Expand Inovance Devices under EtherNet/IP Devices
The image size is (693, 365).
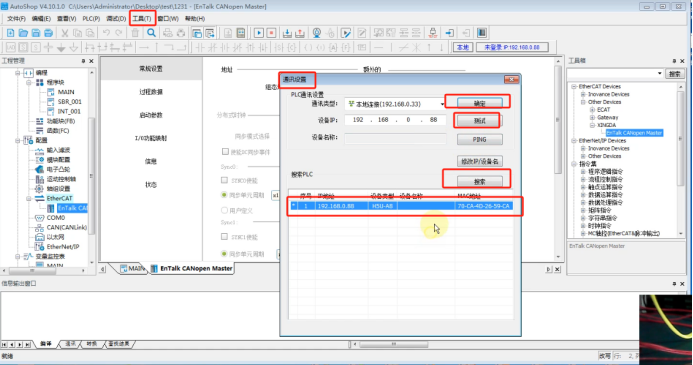pos(583,148)
